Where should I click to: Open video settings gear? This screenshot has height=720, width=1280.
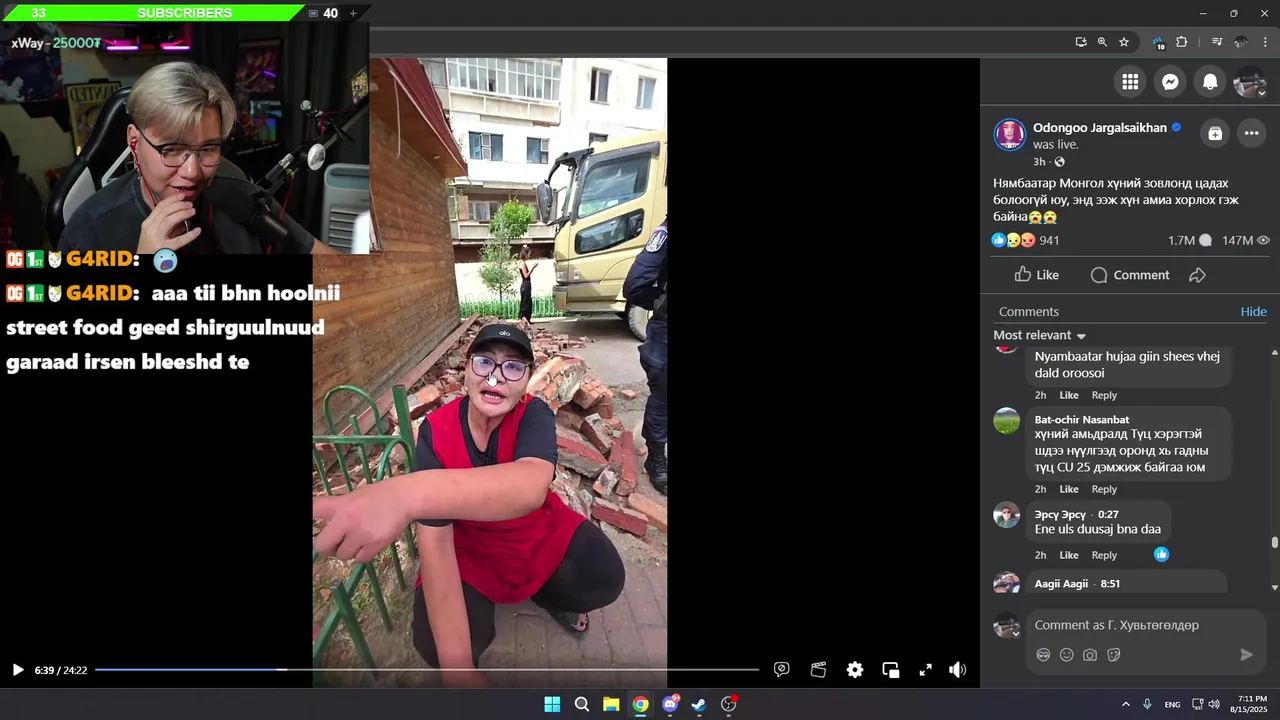855,670
